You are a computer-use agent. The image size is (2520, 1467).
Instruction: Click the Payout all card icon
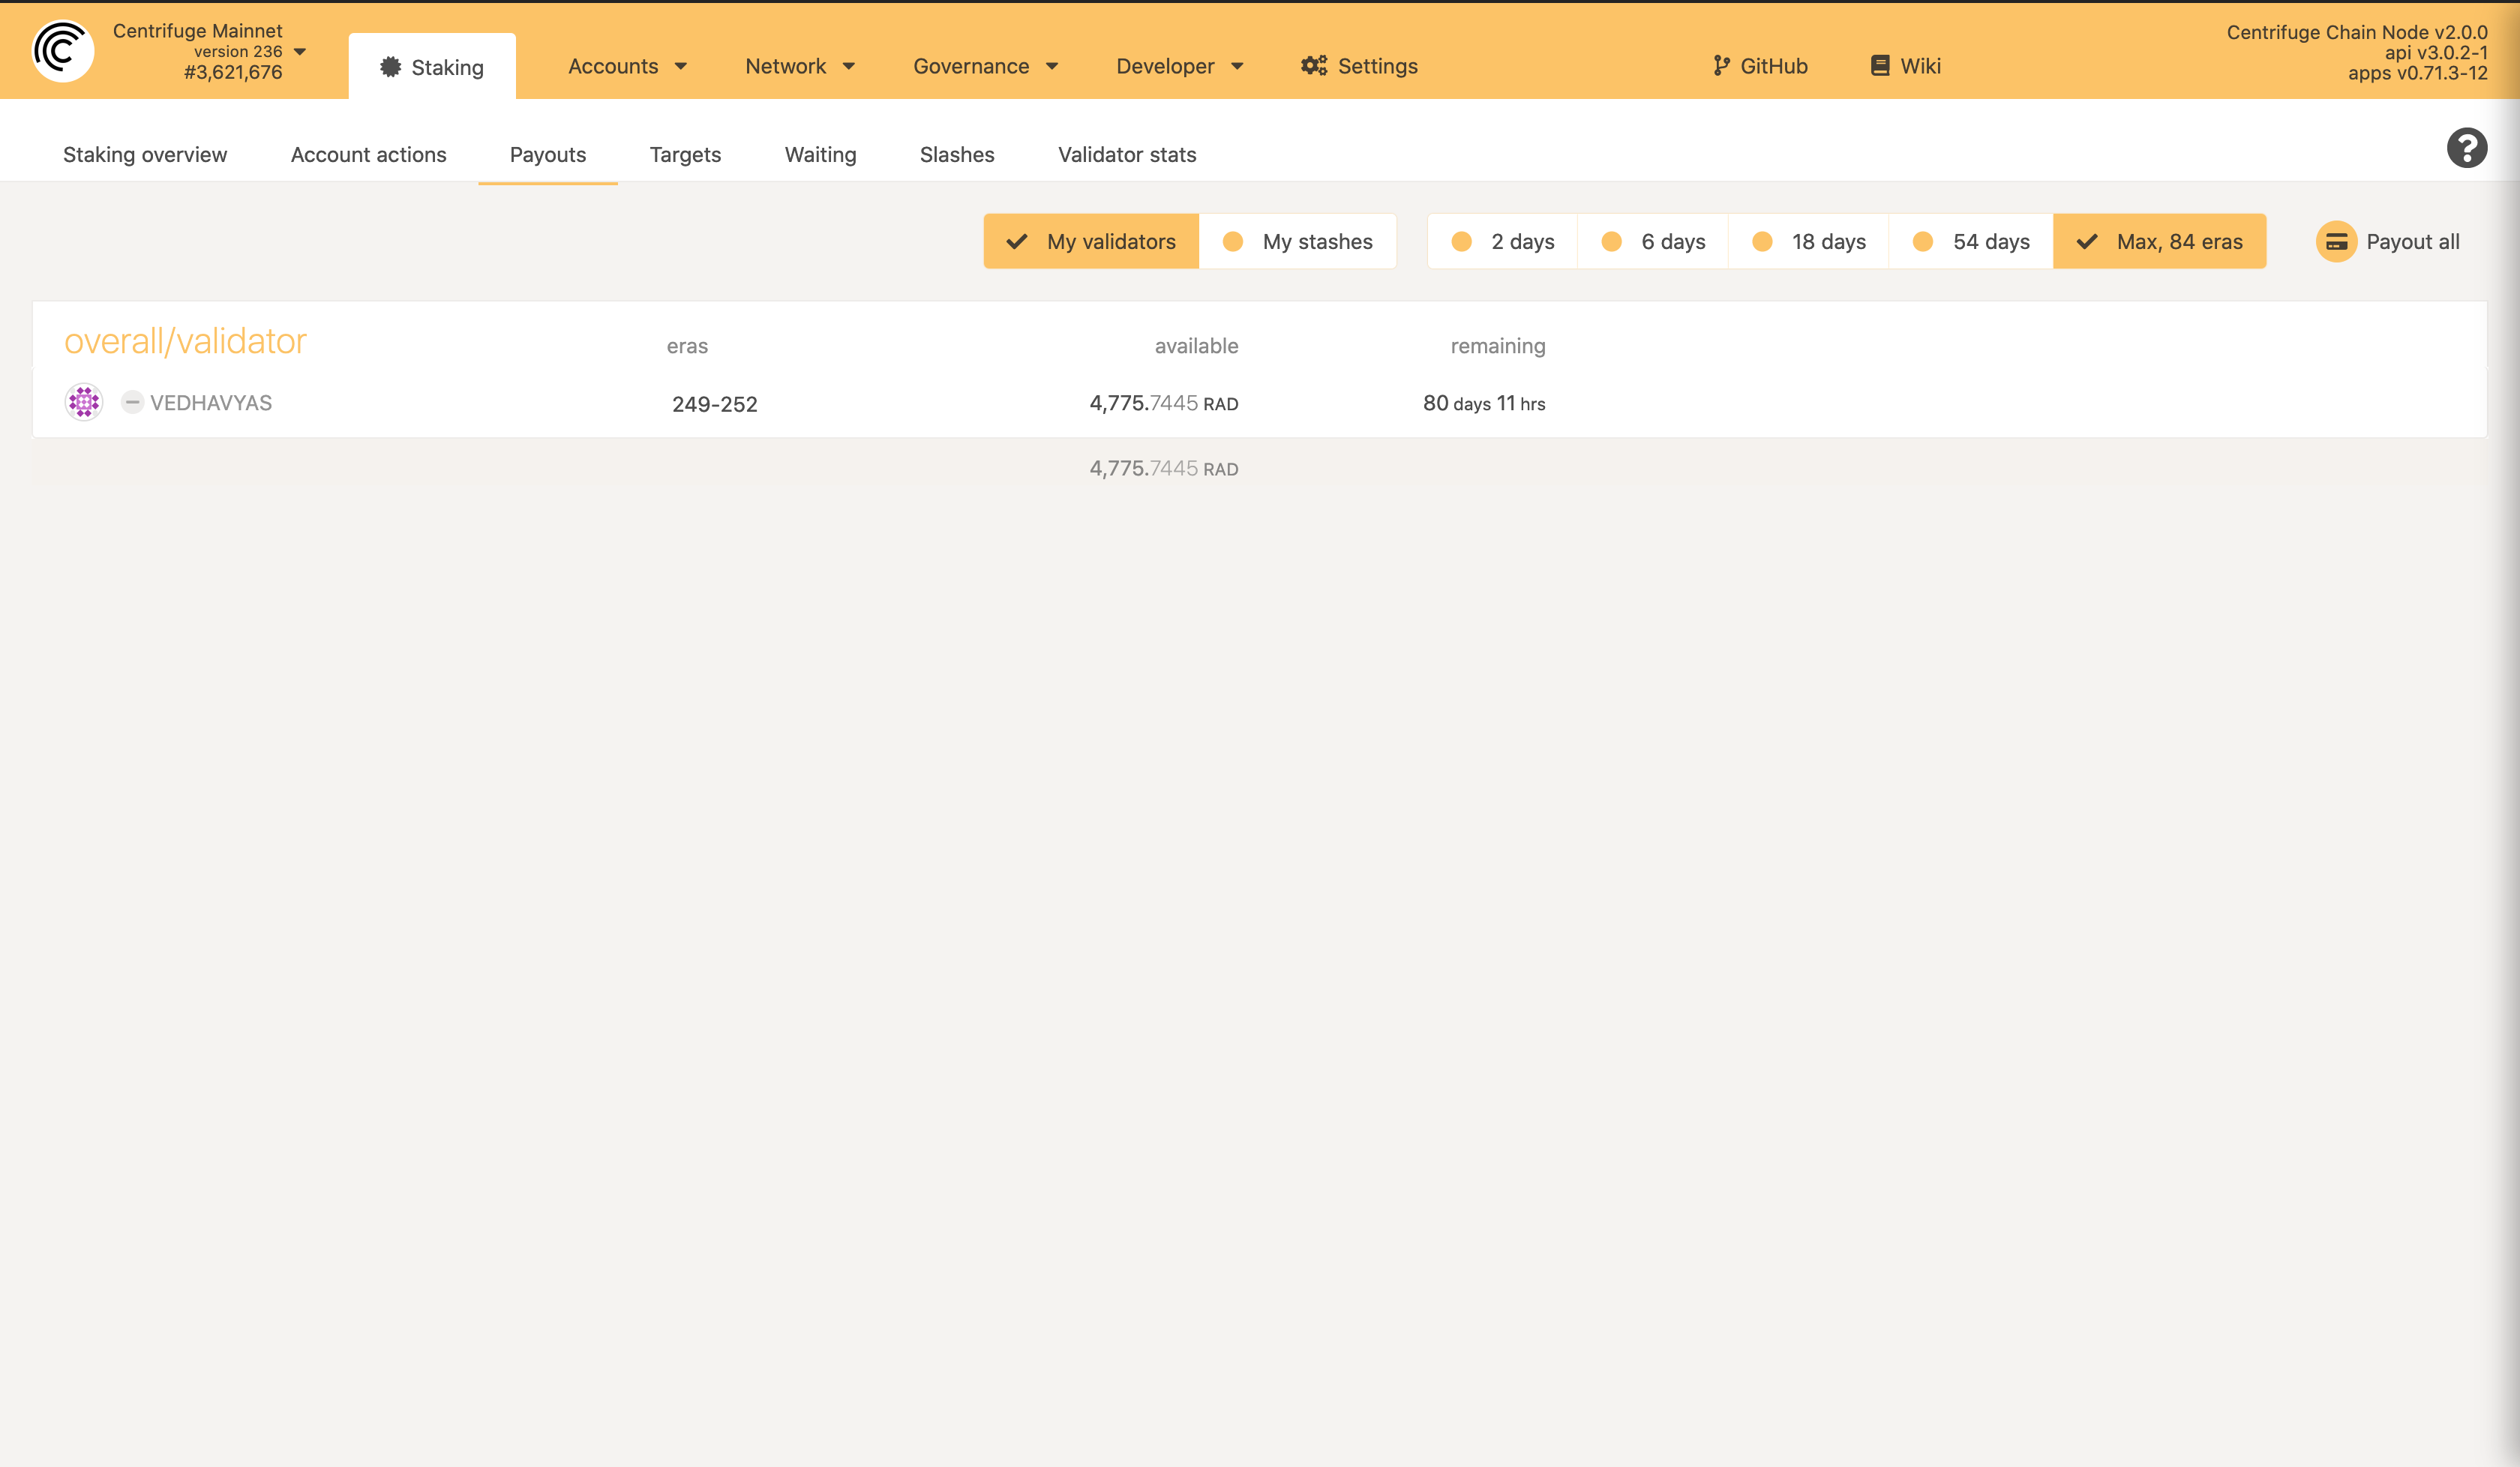click(2336, 242)
